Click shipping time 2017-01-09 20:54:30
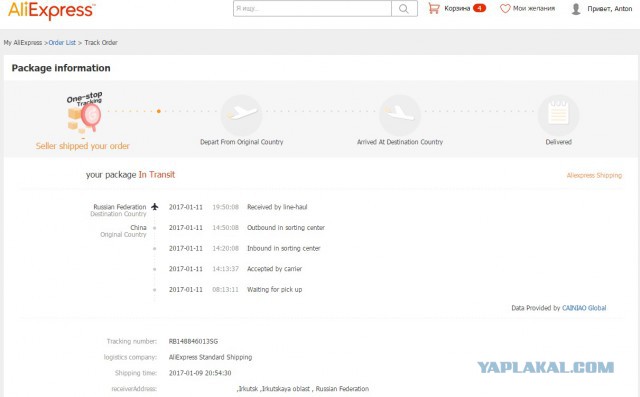640x397 pixels. (200, 373)
